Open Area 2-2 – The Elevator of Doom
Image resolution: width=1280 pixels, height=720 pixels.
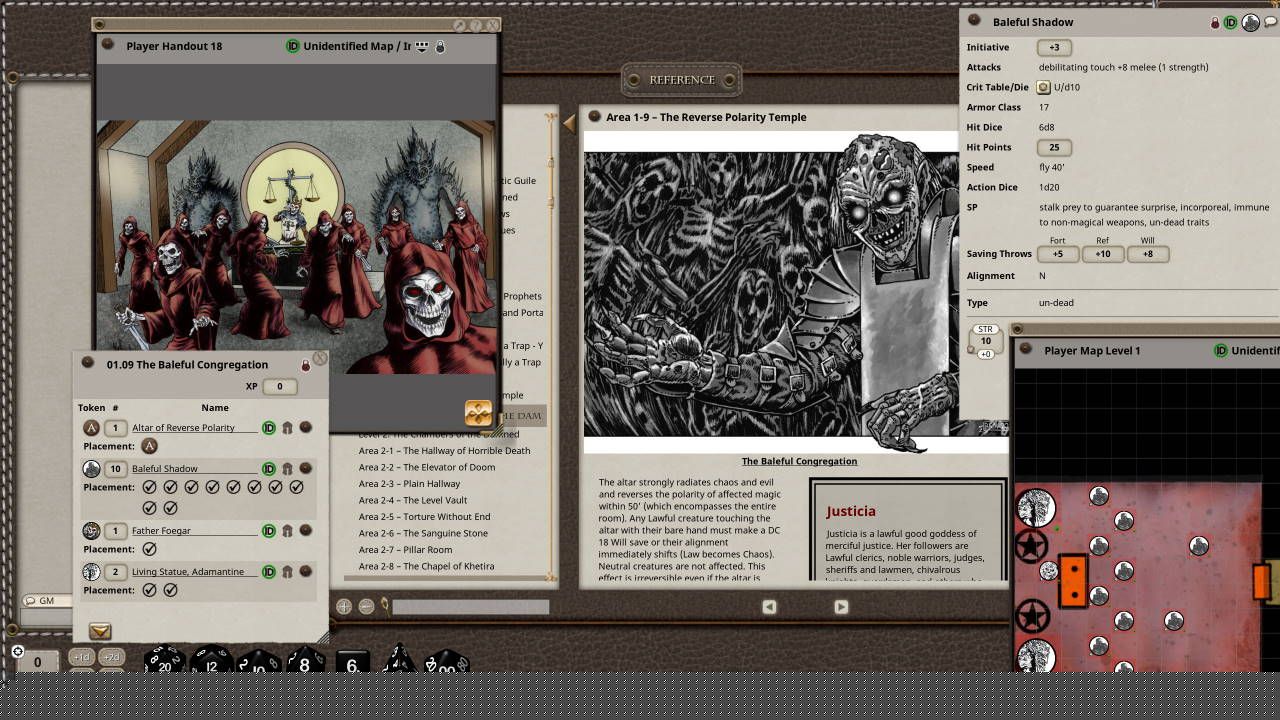pyautogui.click(x=427, y=467)
